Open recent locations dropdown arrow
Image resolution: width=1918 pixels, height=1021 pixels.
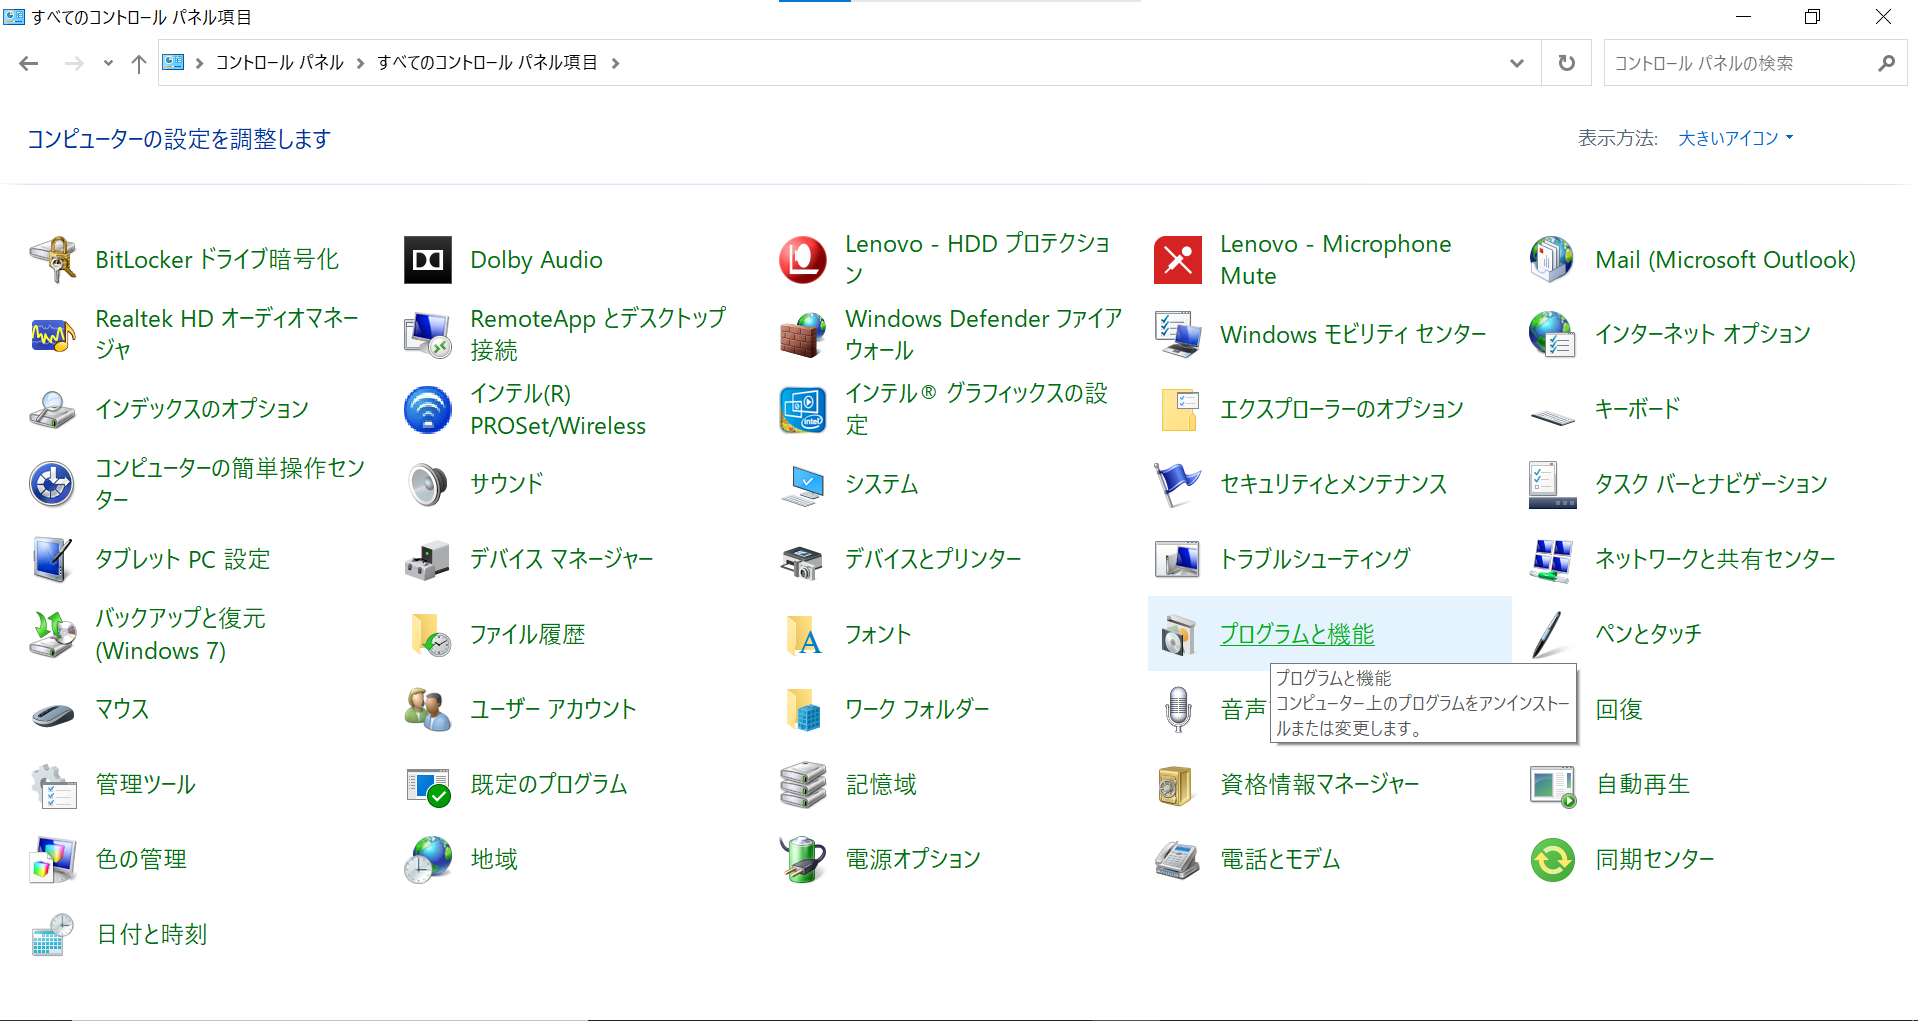pos(108,63)
